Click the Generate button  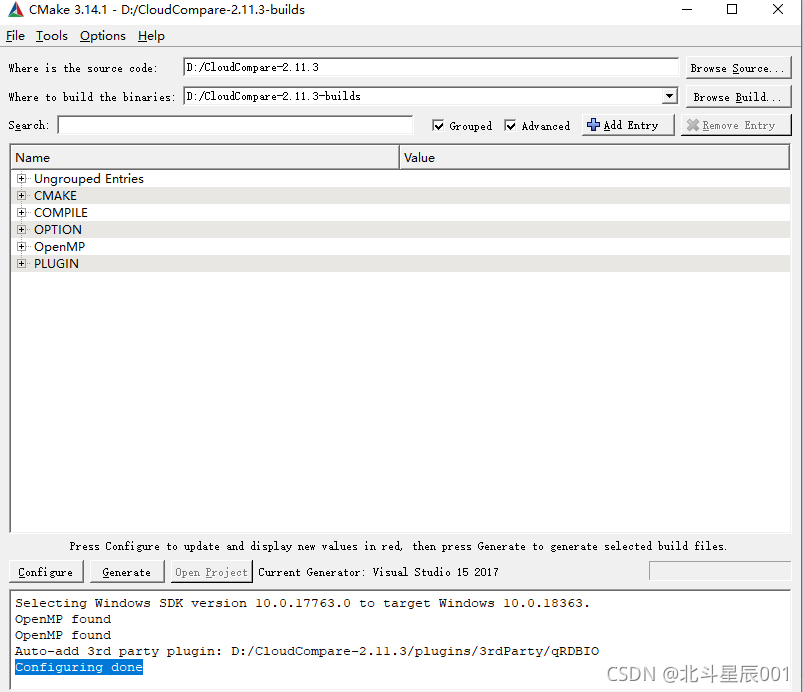point(127,572)
